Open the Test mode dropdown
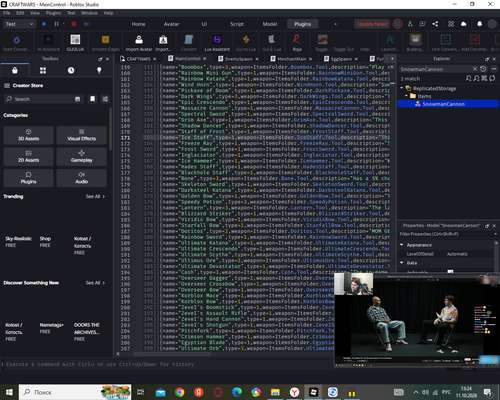The width and height of the screenshot is (500, 400). (x=19, y=24)
